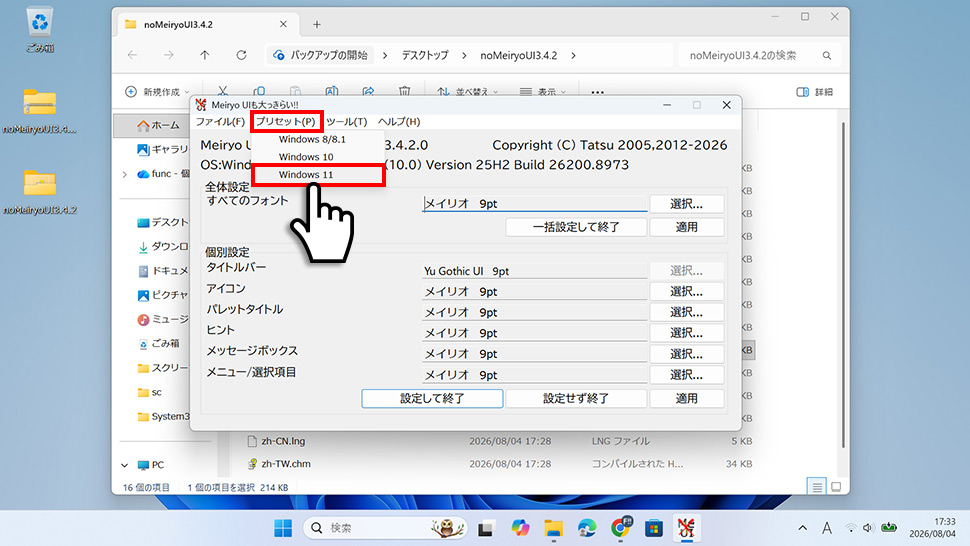Open the ヘルプ(H) menu
This screenshot has height=546, width=970.
399,122
